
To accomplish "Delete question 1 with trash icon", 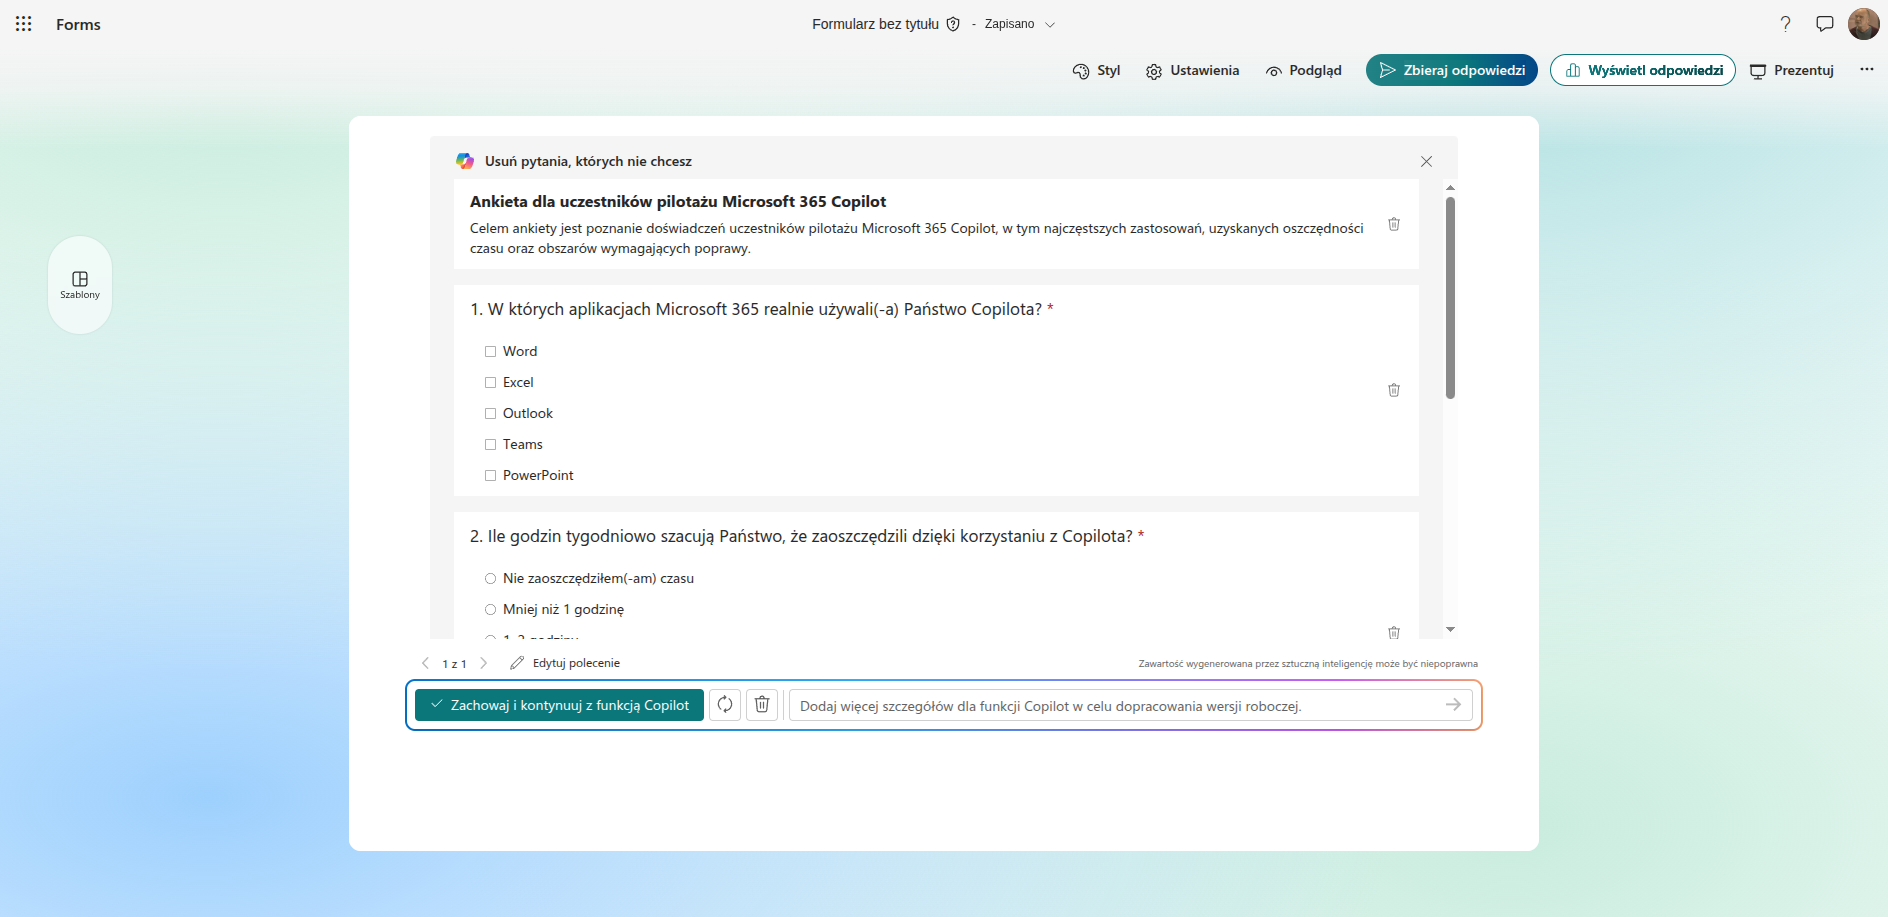I will [1394, 390].
